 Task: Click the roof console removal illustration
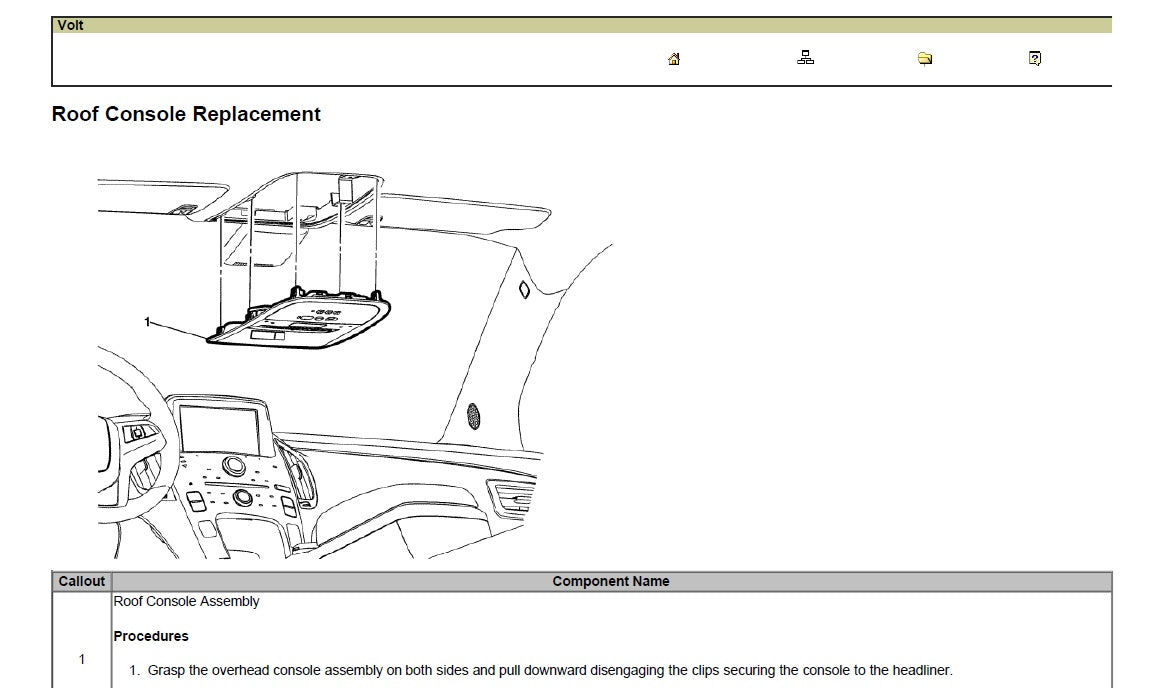pos(356,365)
